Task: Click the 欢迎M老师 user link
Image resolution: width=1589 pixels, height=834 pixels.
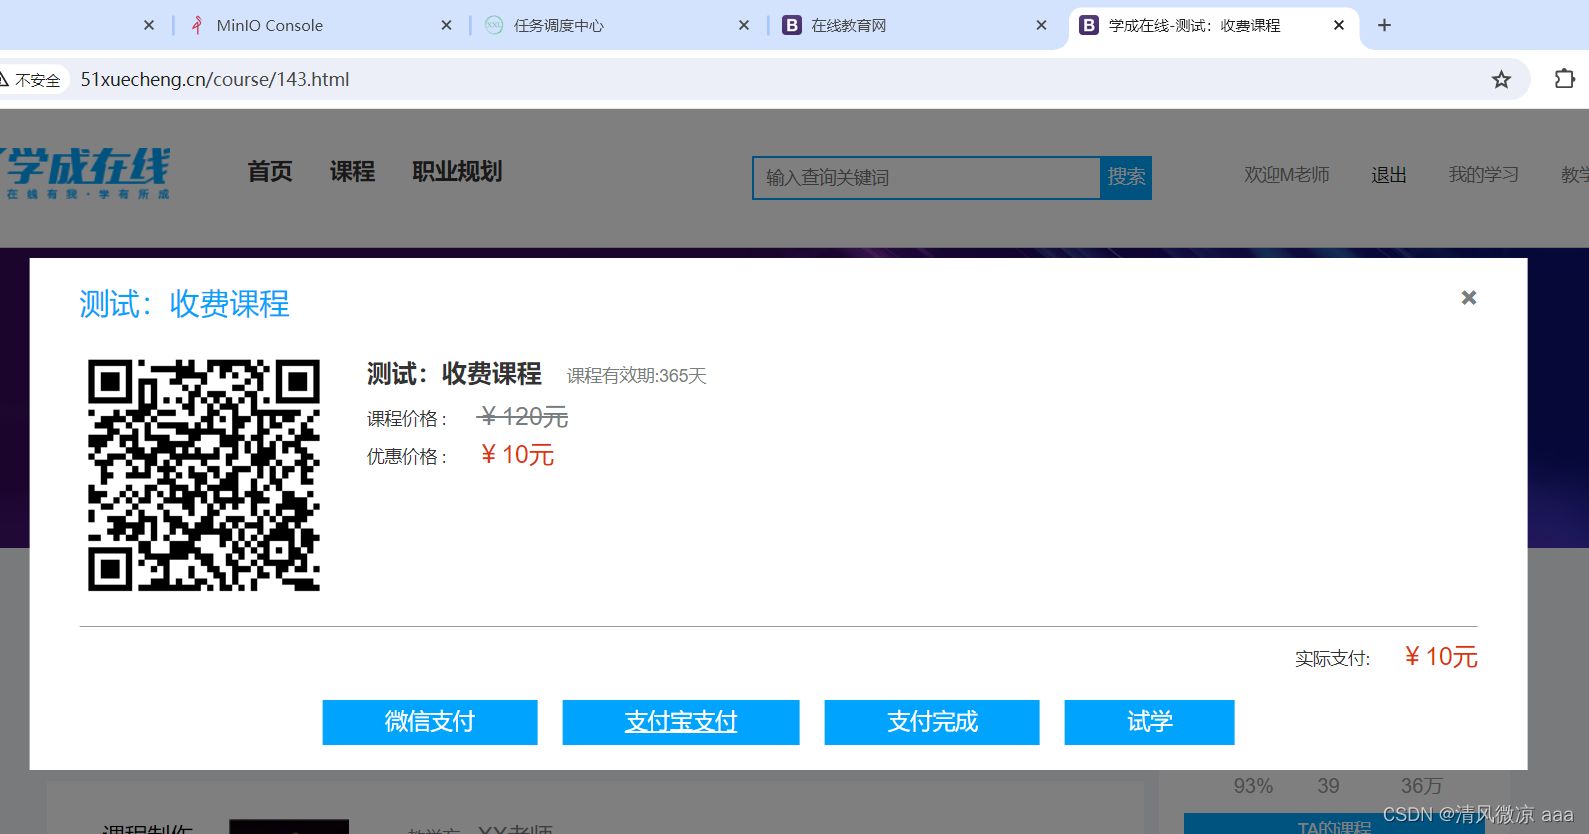Action: coord(1287,175)
